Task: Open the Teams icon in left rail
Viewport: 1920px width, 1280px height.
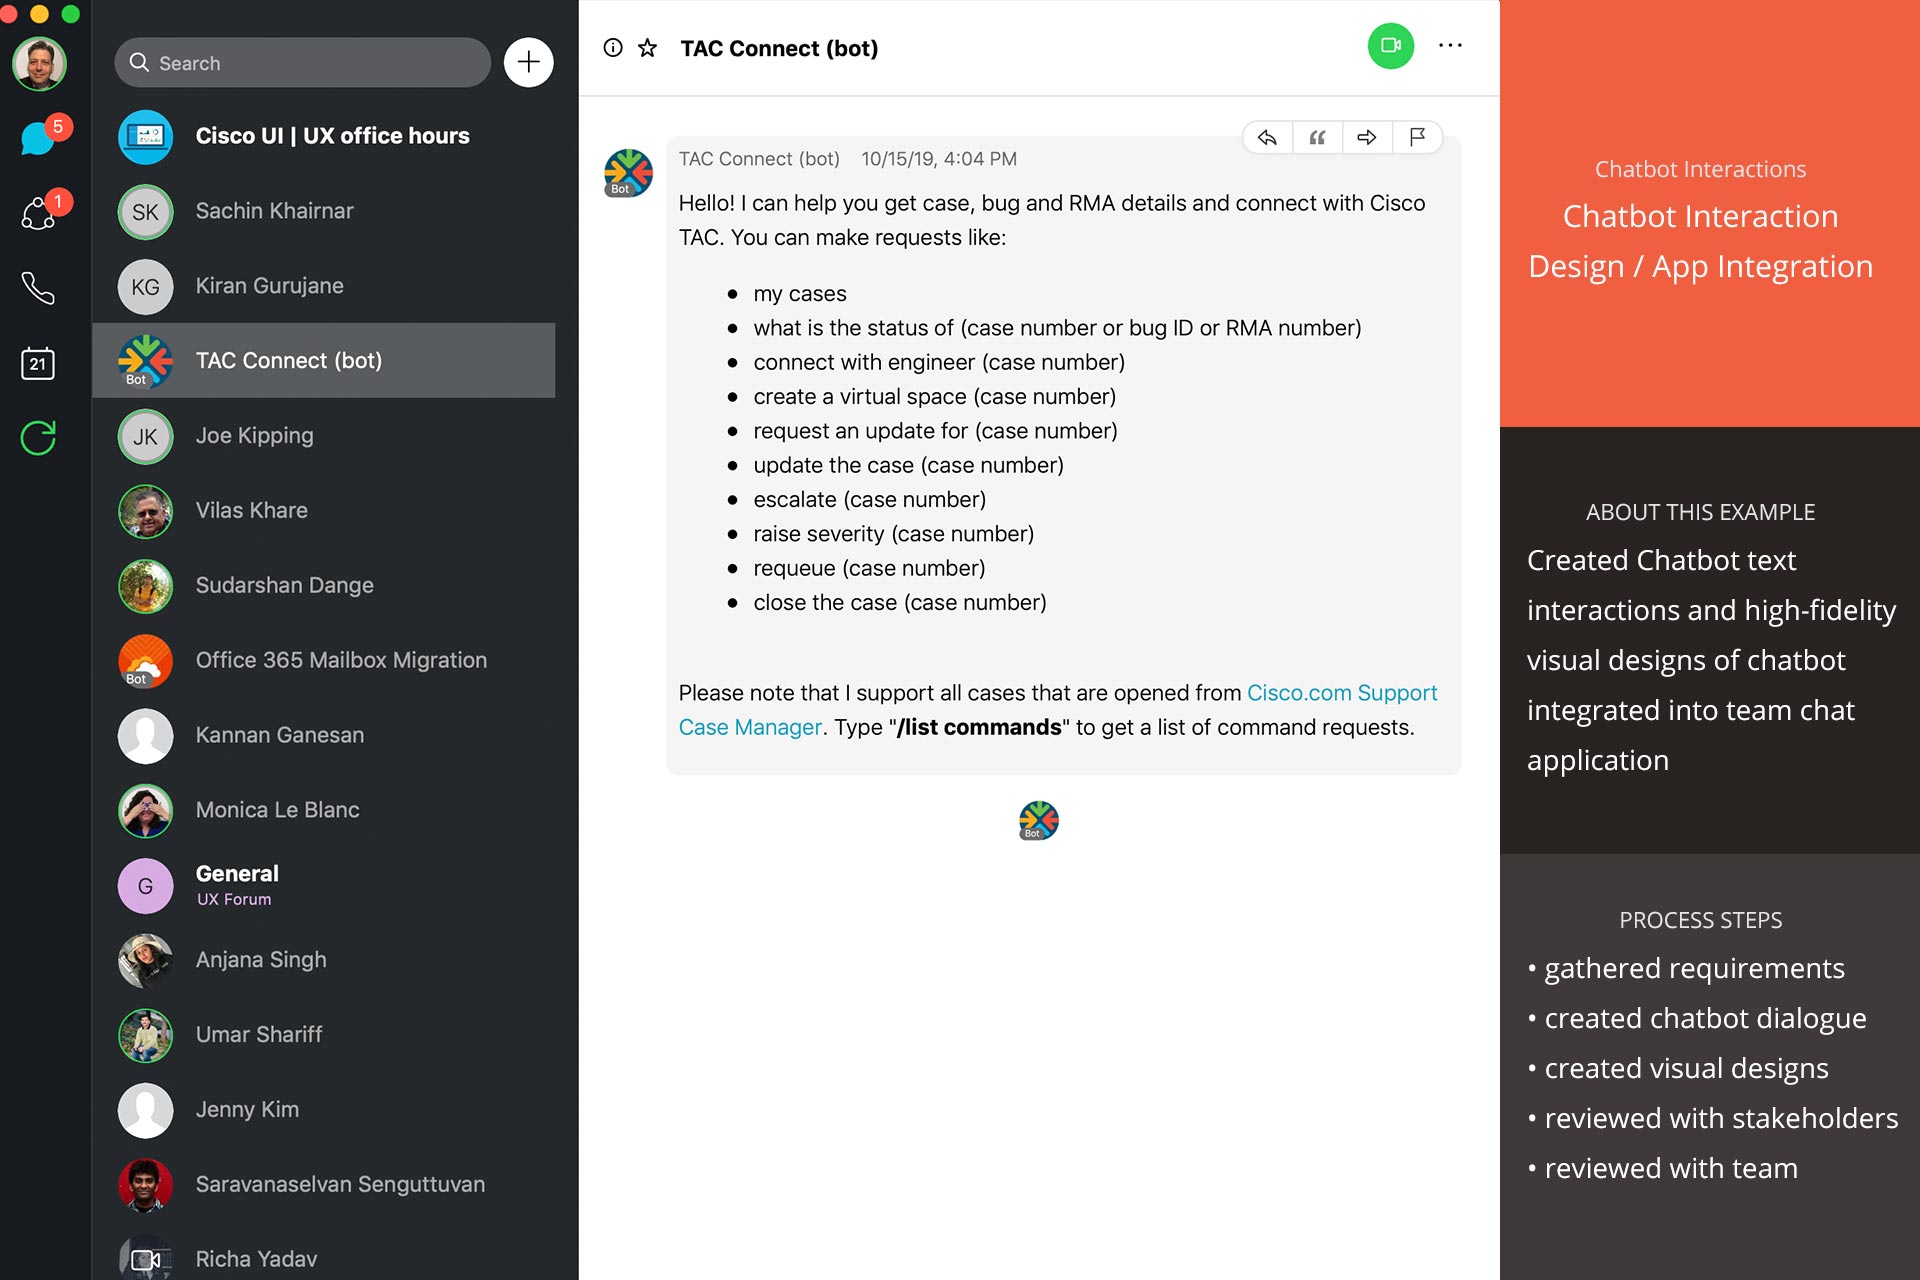Action: tap(39, 213)
